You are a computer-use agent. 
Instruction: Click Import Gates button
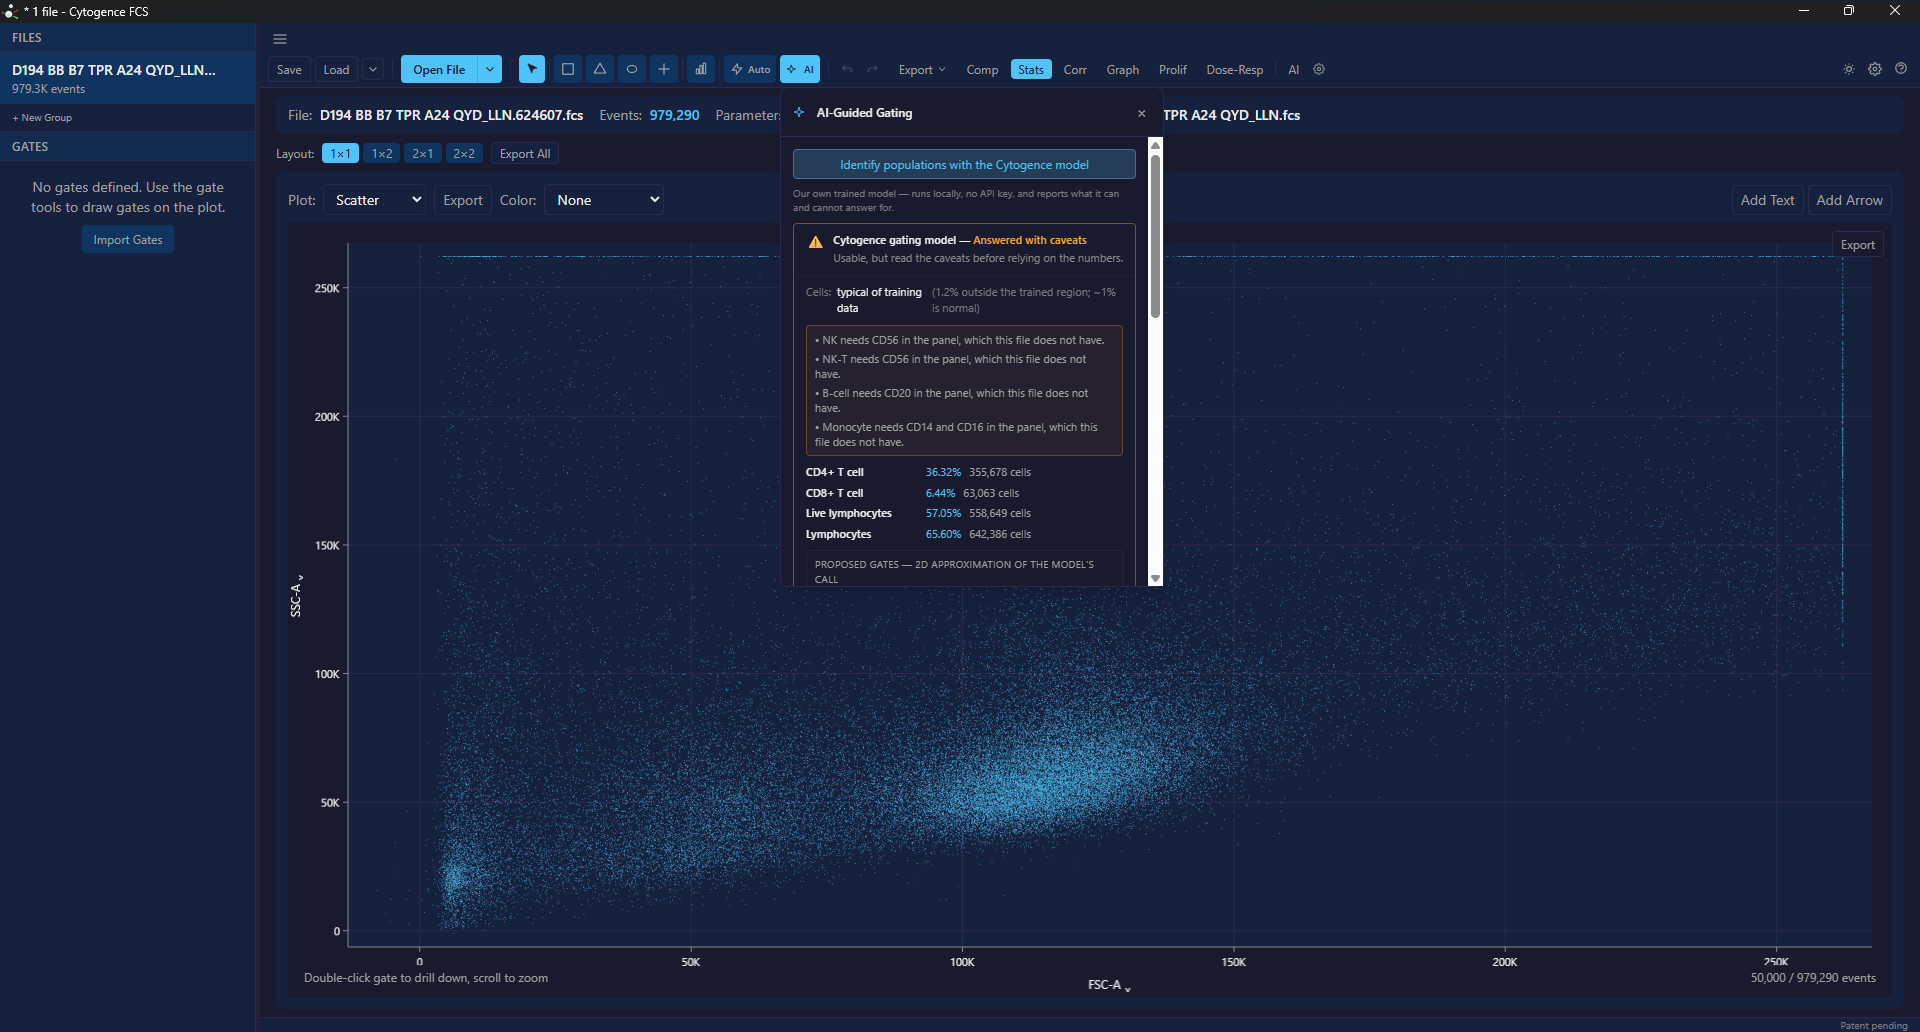[x=128, y=240]
